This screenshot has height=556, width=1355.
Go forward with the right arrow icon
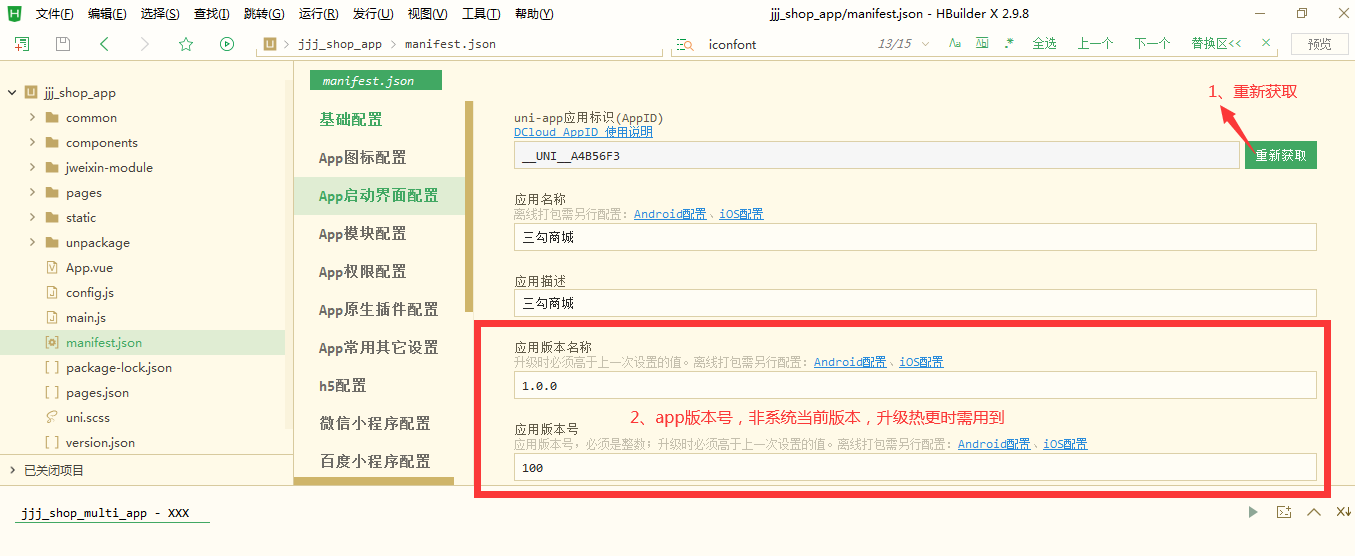coord(144,44)
